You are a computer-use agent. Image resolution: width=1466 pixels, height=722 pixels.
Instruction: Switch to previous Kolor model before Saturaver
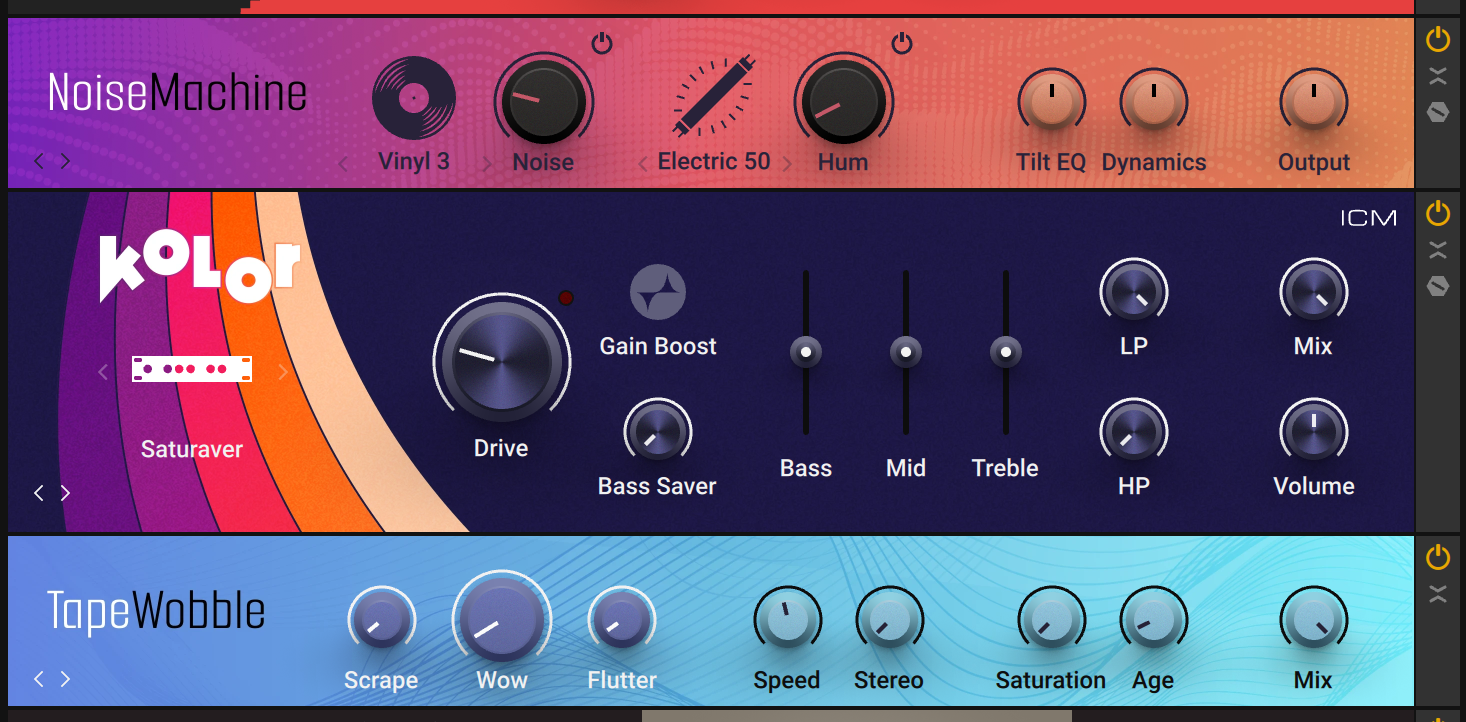pyautogui.click(x=103, y=373)
